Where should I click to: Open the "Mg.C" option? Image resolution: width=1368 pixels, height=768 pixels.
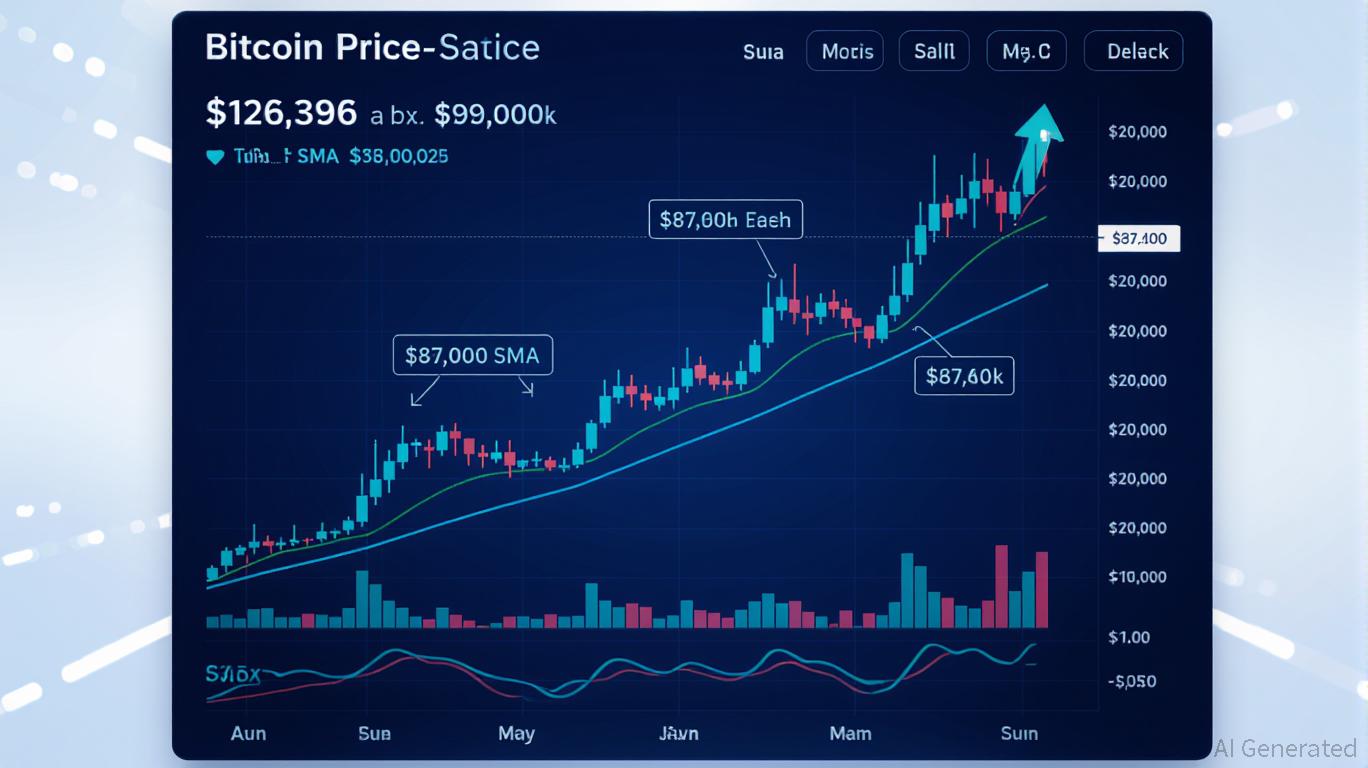point(1026,52)
